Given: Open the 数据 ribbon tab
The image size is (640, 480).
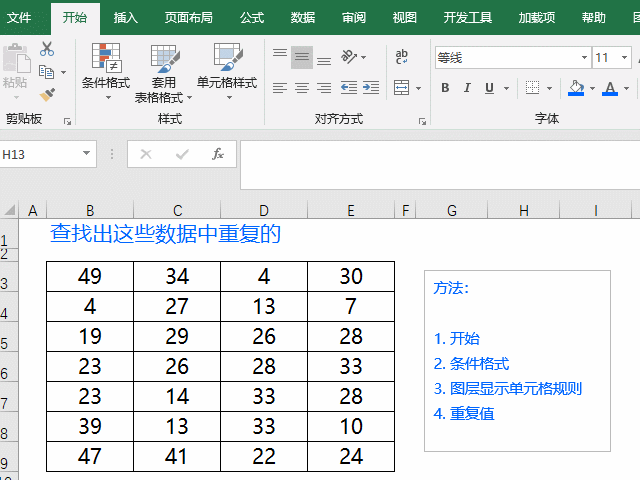Looking at the screenshot, I should pos(303,17).
